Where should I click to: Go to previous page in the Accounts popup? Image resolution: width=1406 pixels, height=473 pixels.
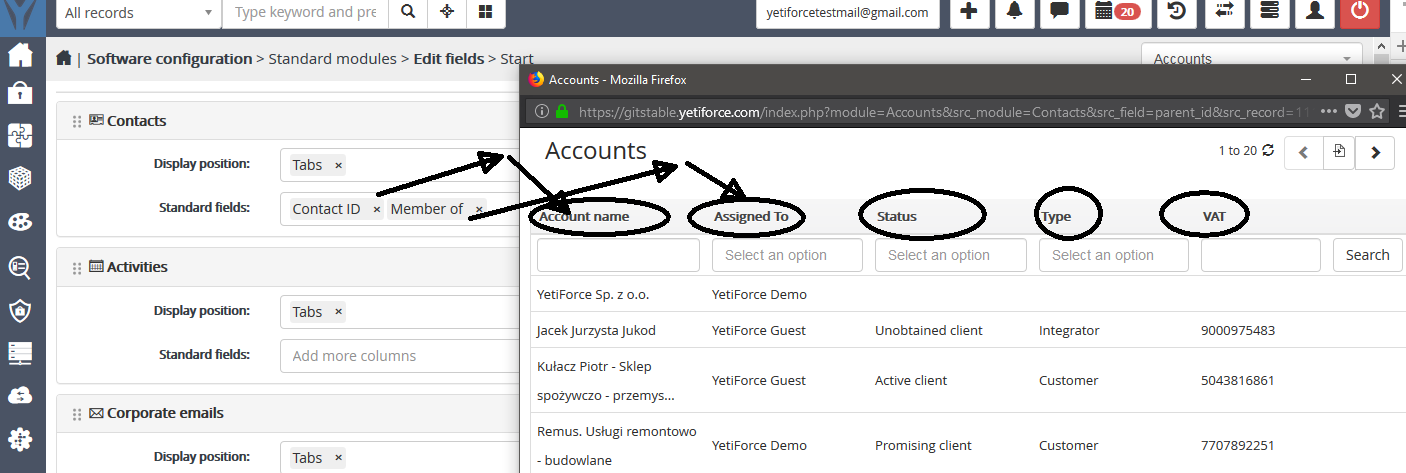pyautogui.click(x=1303, y=152)
